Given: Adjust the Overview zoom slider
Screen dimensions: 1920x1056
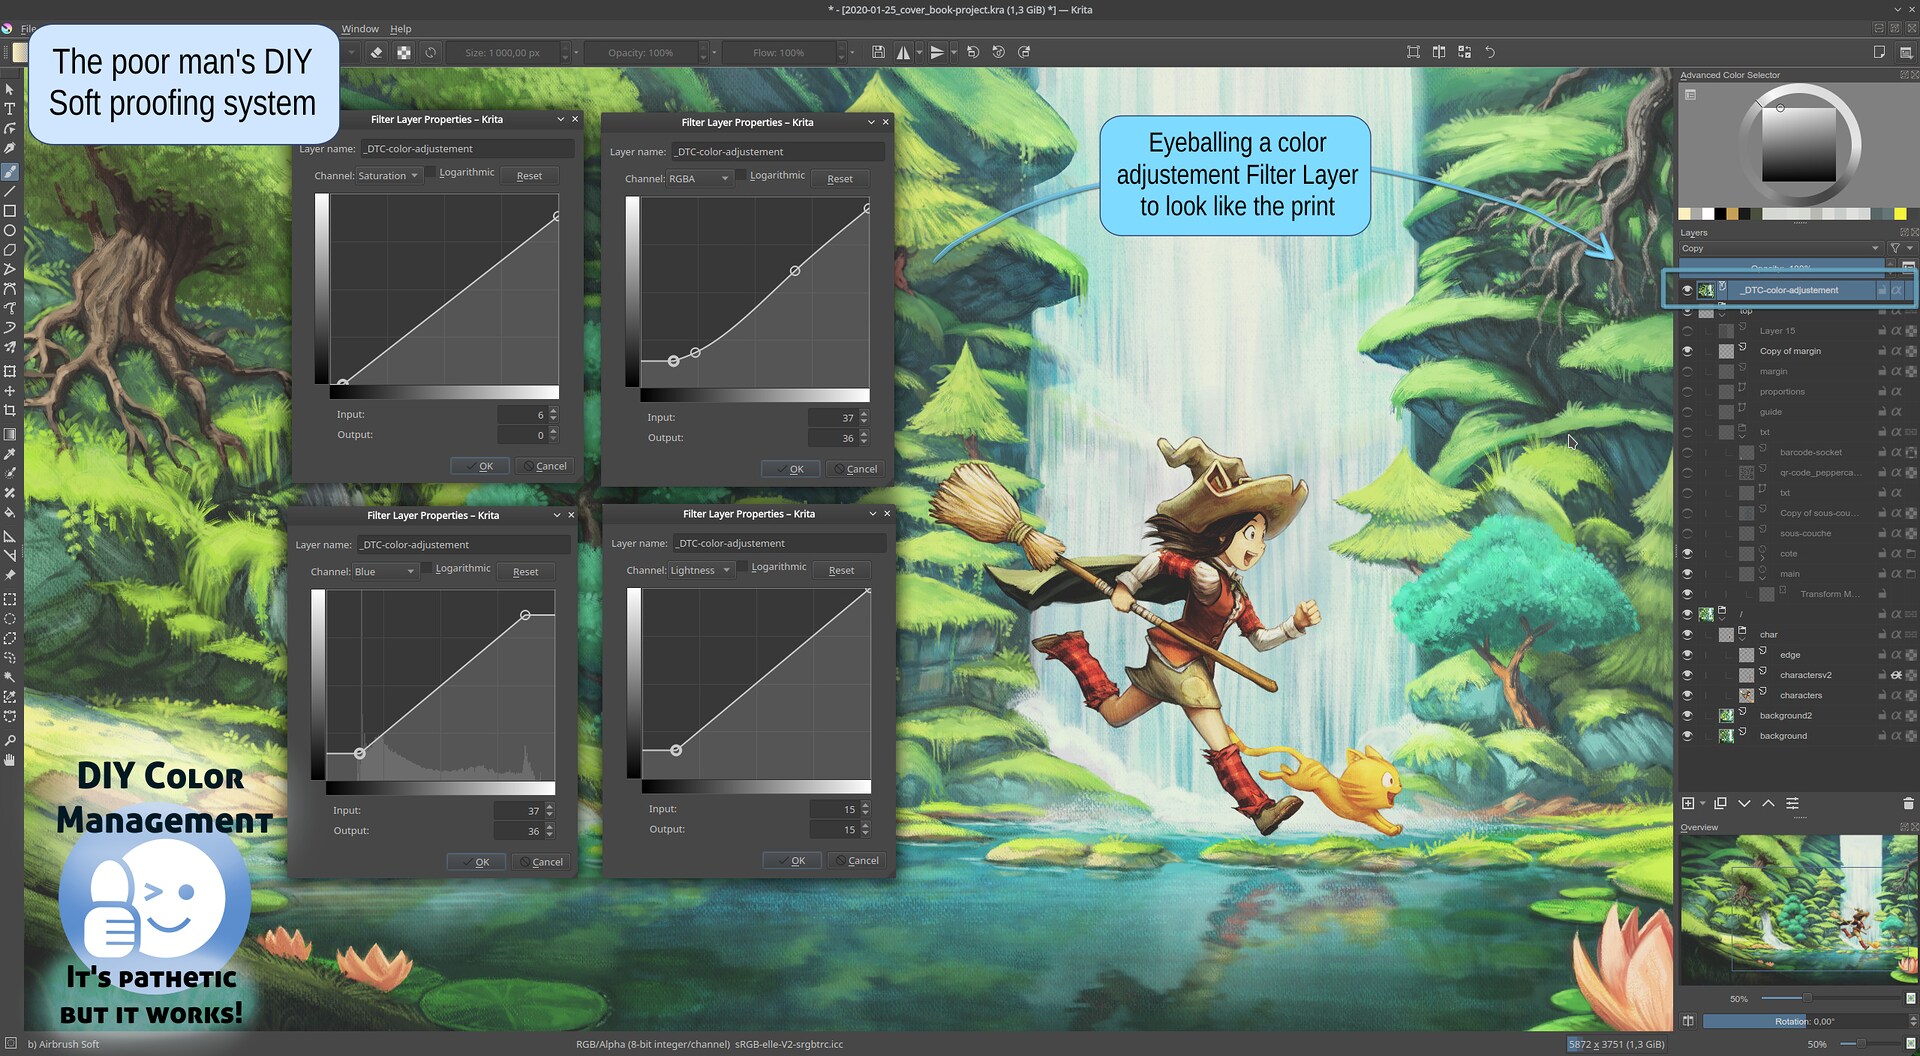Looking at the screenshot, I should (1806, 998).
